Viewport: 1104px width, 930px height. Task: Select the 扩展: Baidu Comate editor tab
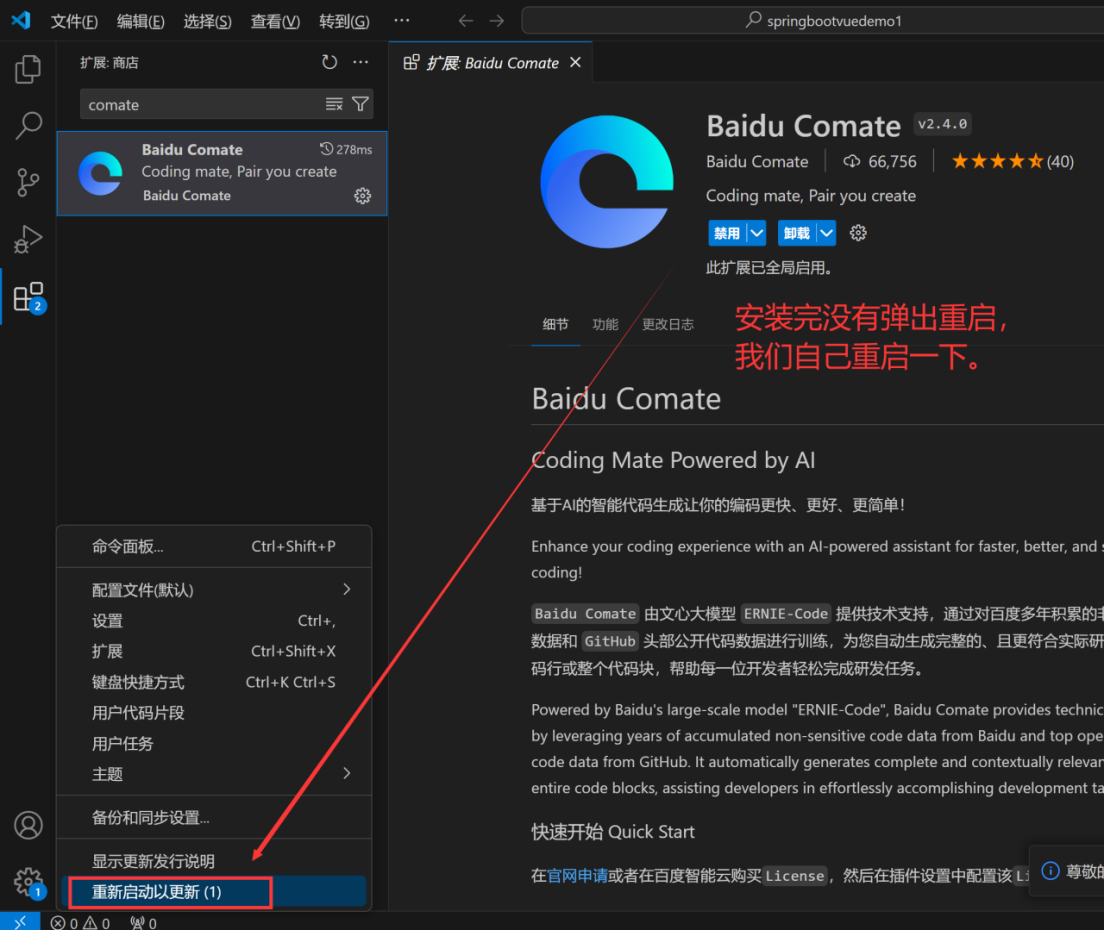(491, 63)
